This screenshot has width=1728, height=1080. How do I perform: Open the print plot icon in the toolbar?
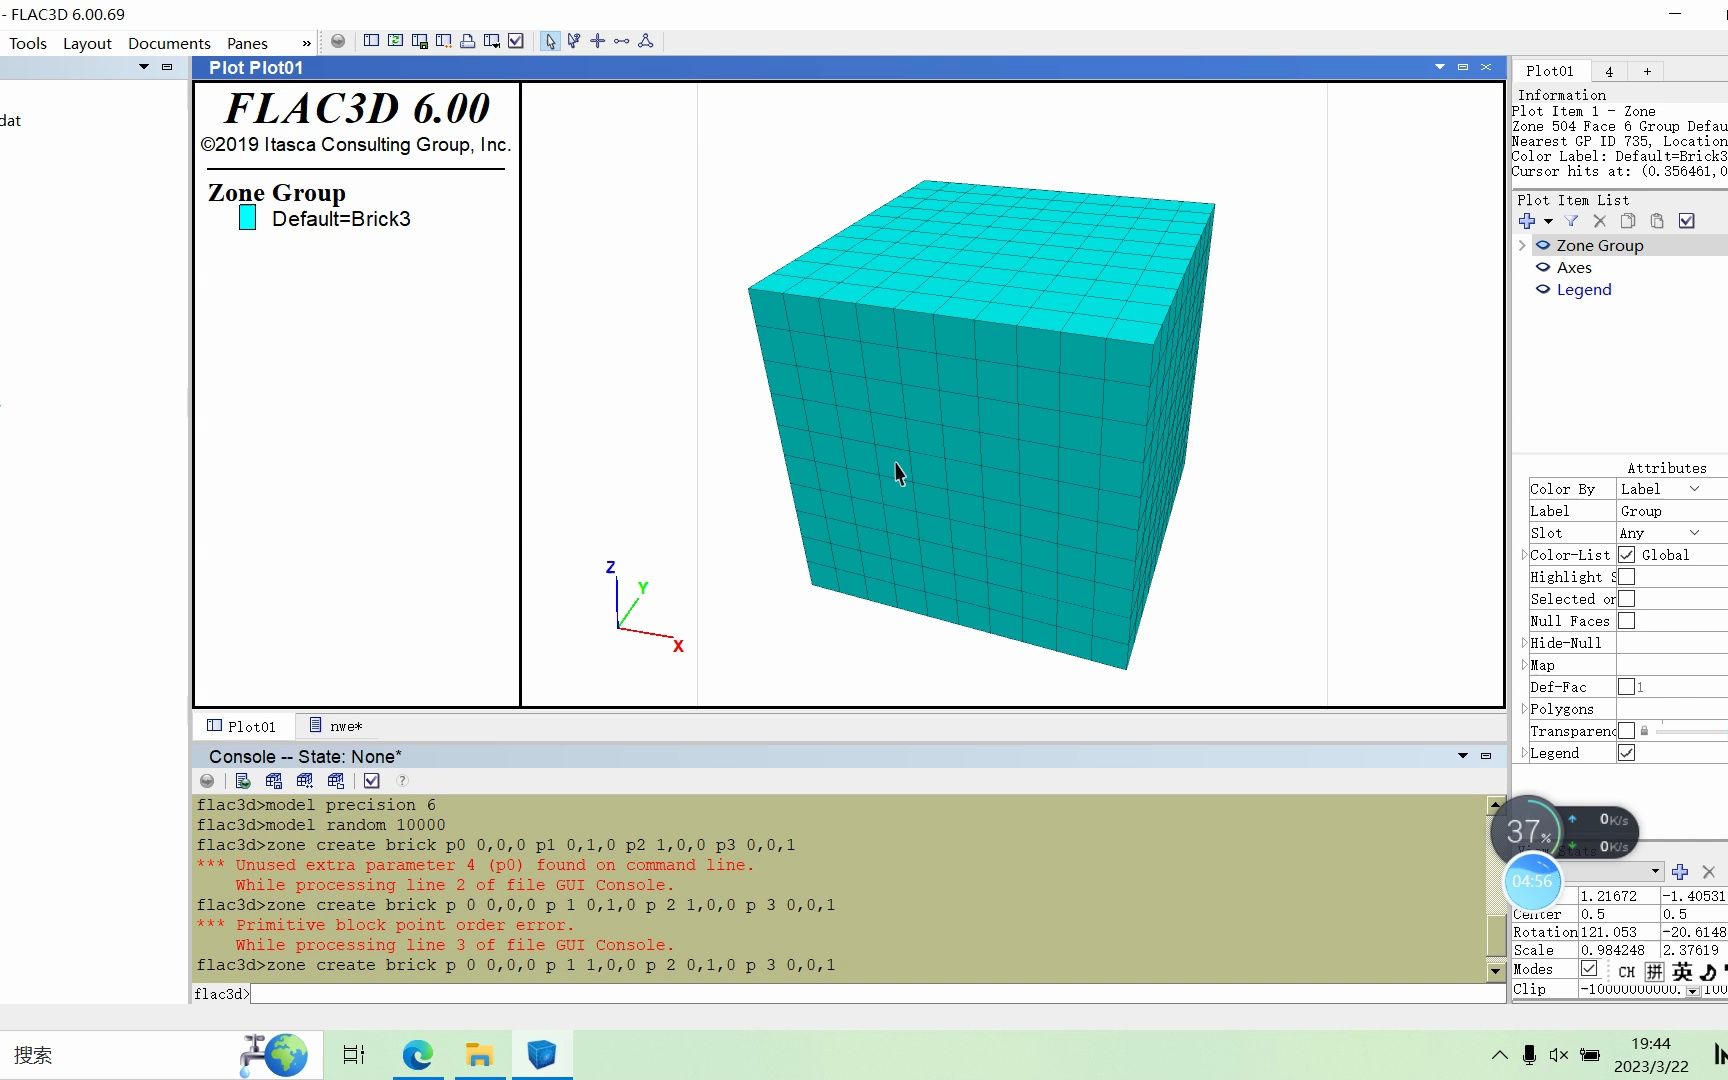(x=468, y=41)
